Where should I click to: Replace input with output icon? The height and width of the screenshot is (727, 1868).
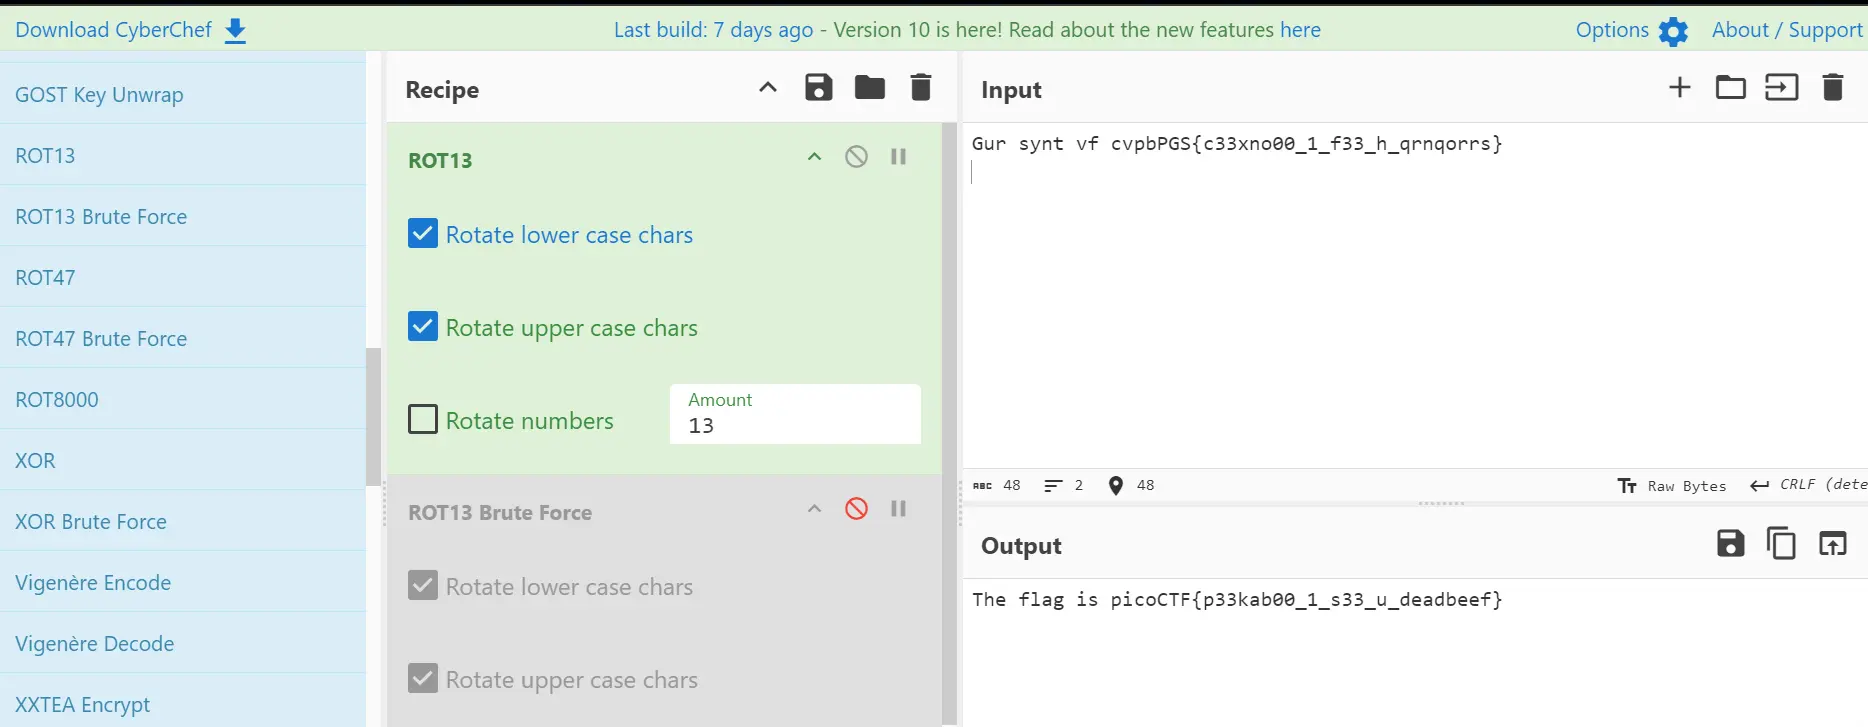(x=1833, y=544)
